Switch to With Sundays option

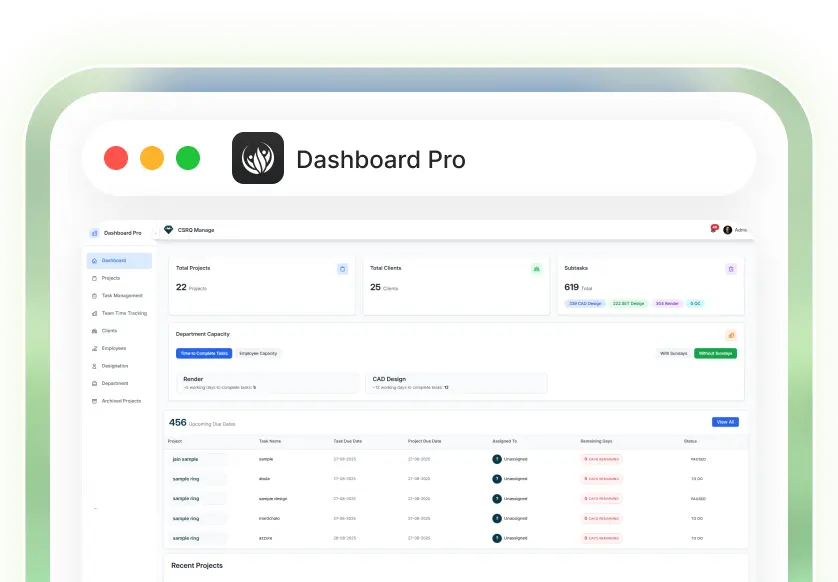tap(673, 353)
